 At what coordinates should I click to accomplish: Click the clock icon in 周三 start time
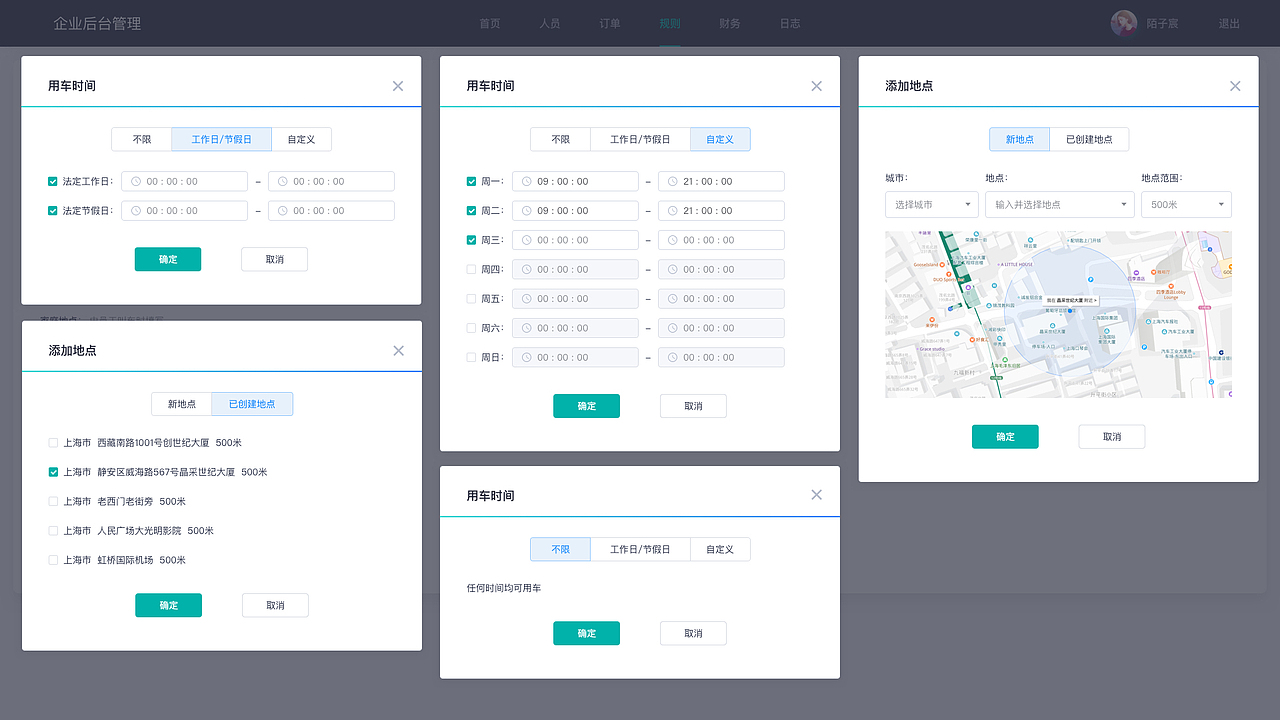[x=527, y=240]
